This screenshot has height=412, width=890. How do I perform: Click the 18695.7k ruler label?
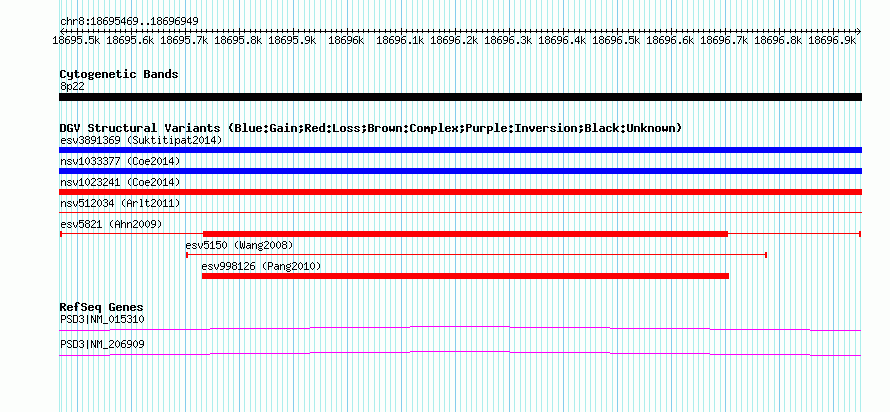coord(184,41)
